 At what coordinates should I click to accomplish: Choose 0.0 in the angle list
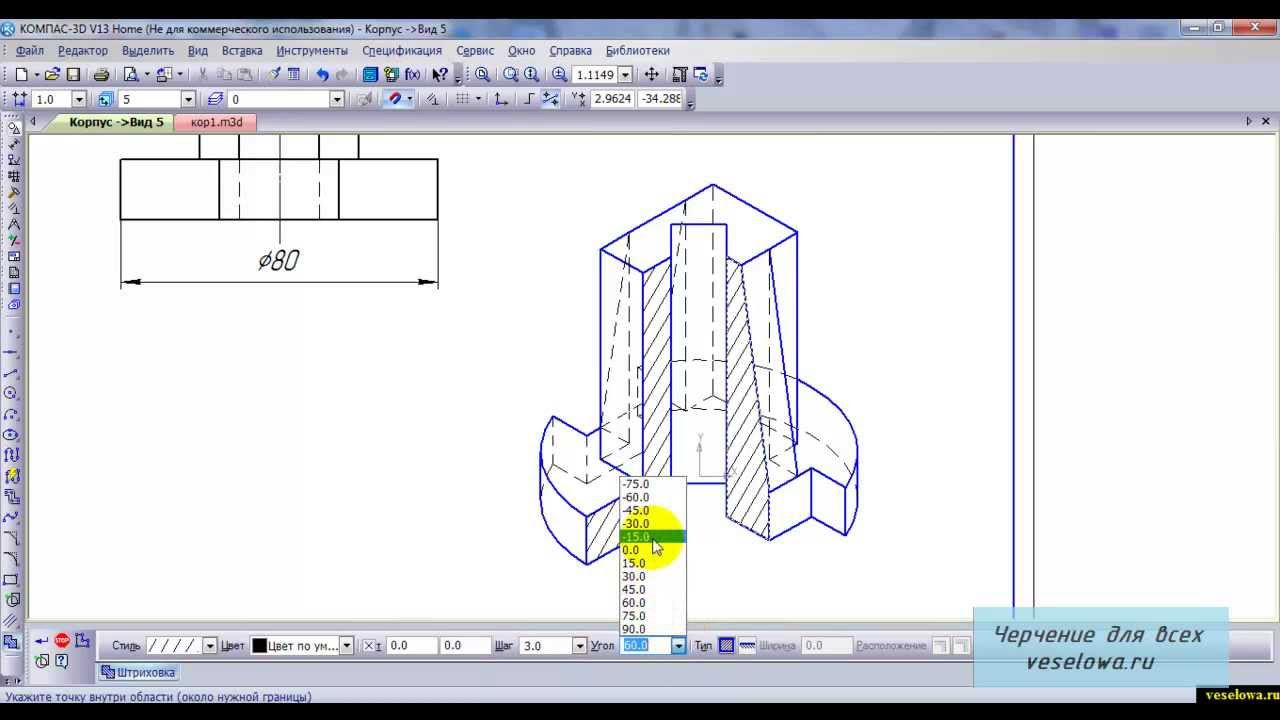click(652, 550)
